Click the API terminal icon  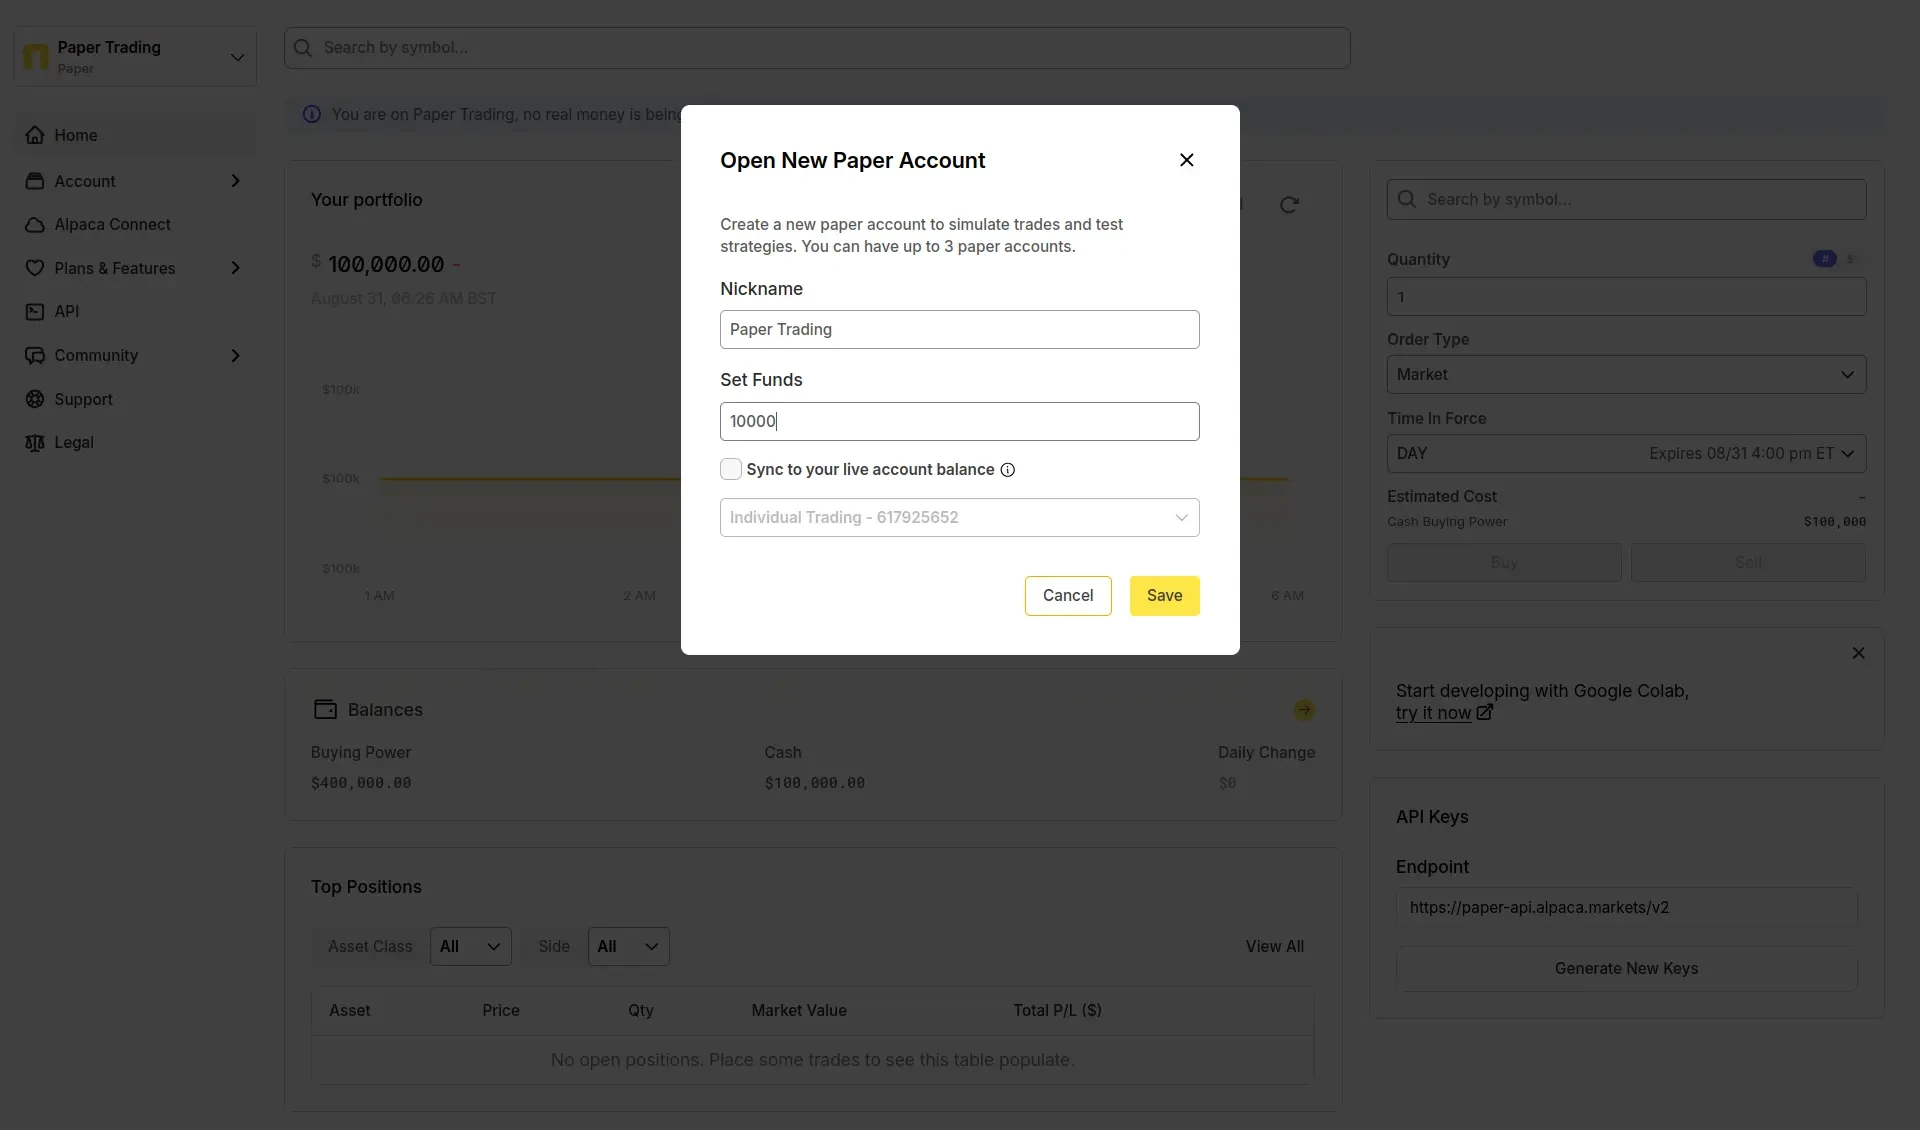click(x=35, y=312)
